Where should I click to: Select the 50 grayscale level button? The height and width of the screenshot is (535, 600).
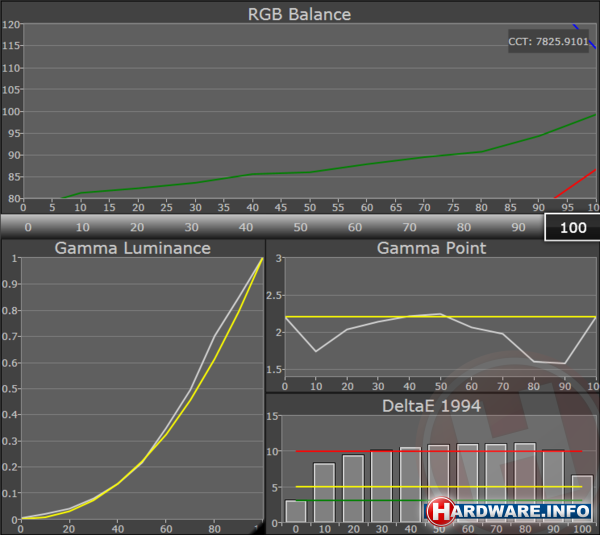[301, 227]
